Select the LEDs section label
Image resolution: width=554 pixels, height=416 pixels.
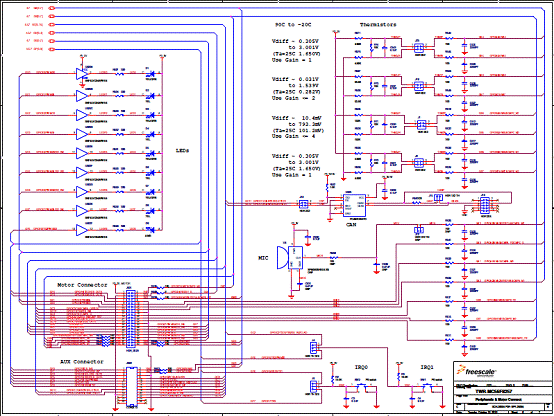coord(182,151)
